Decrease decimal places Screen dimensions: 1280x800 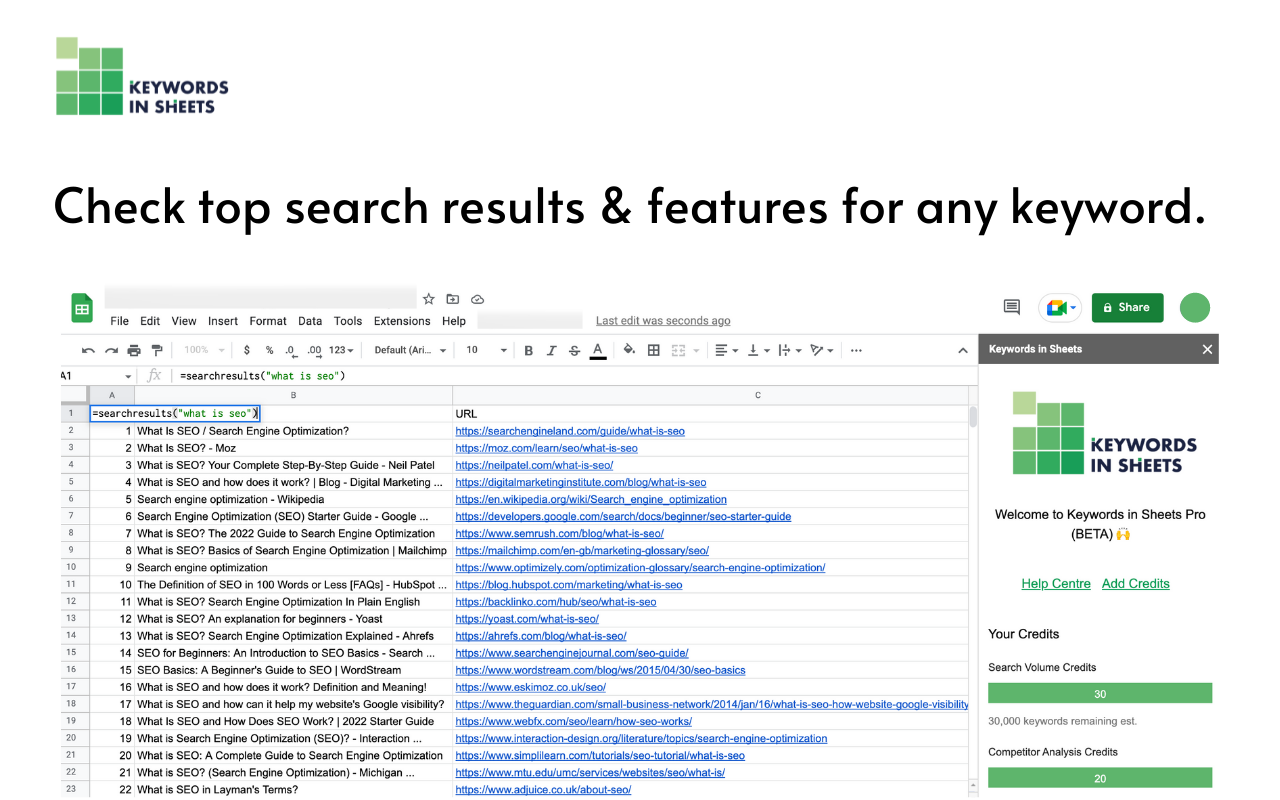(x=290, y=350)
